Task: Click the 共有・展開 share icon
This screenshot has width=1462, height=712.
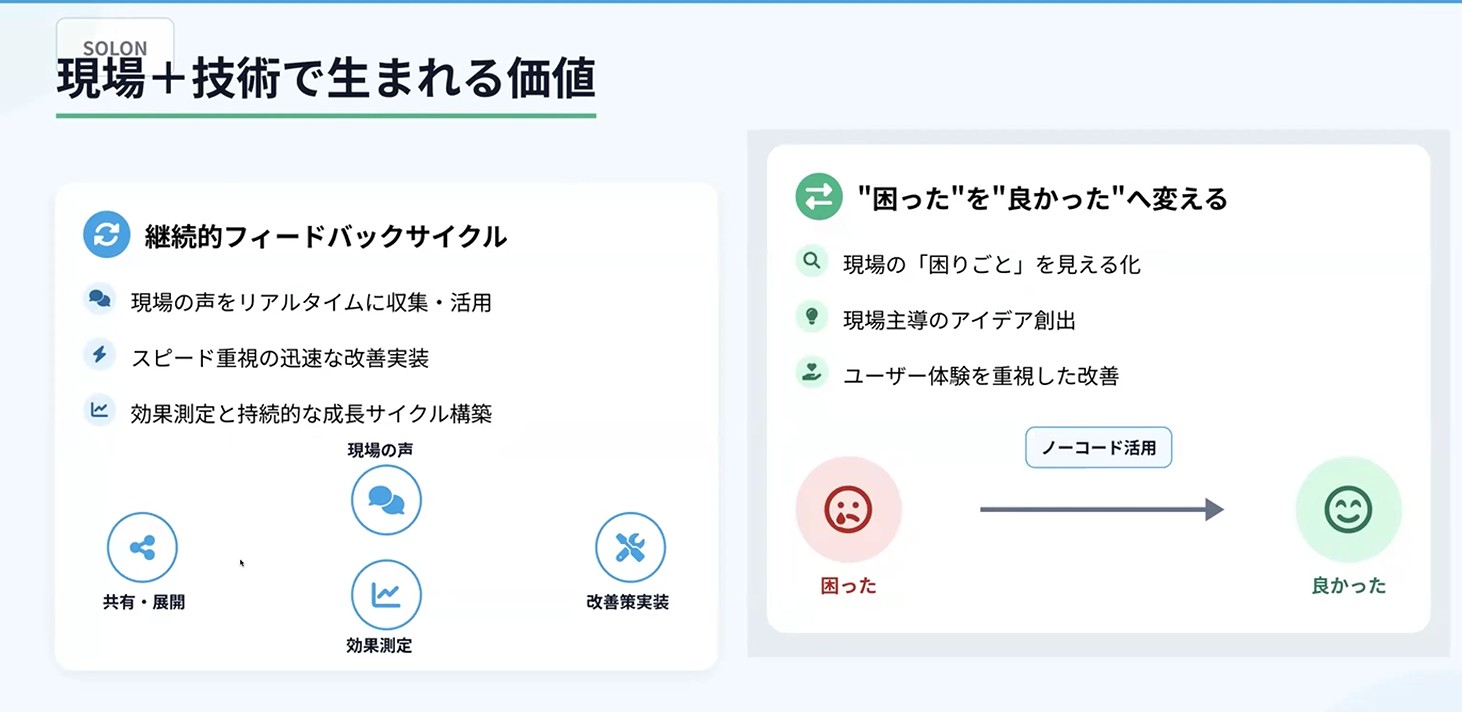Action: point(142,547)
